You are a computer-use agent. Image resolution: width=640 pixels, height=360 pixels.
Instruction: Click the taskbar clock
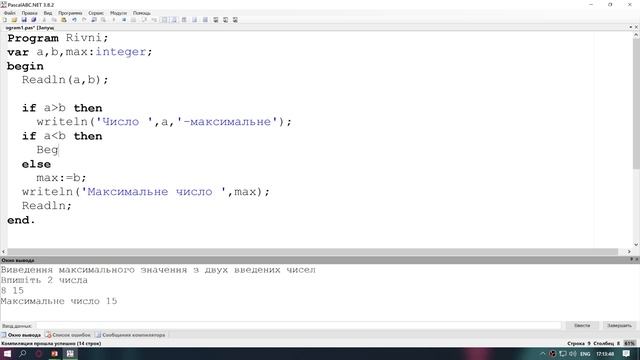click(x=605, y=353)
